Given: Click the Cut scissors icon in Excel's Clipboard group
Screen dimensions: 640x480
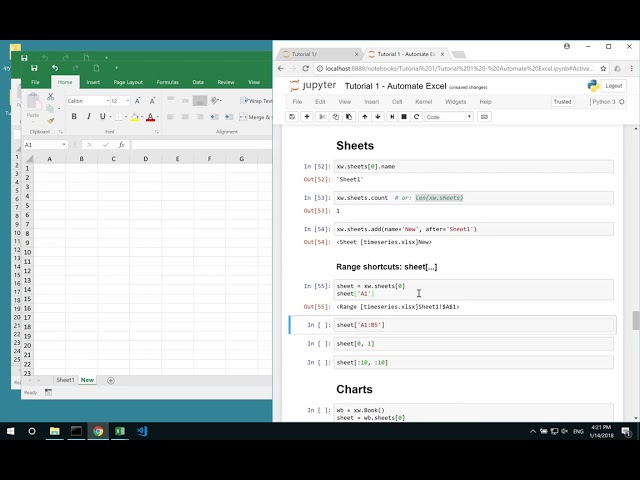Looking at the screenshot, I should pos(50,97).
